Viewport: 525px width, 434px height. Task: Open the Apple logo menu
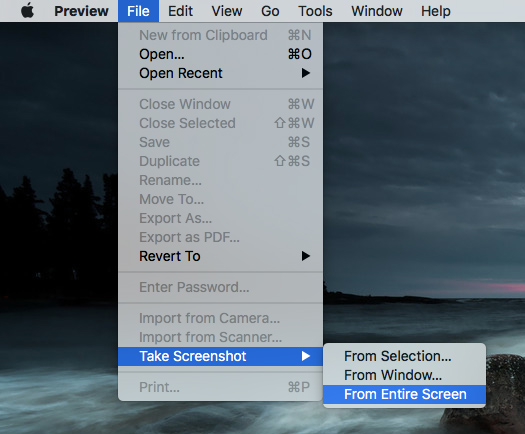(27, 11)
